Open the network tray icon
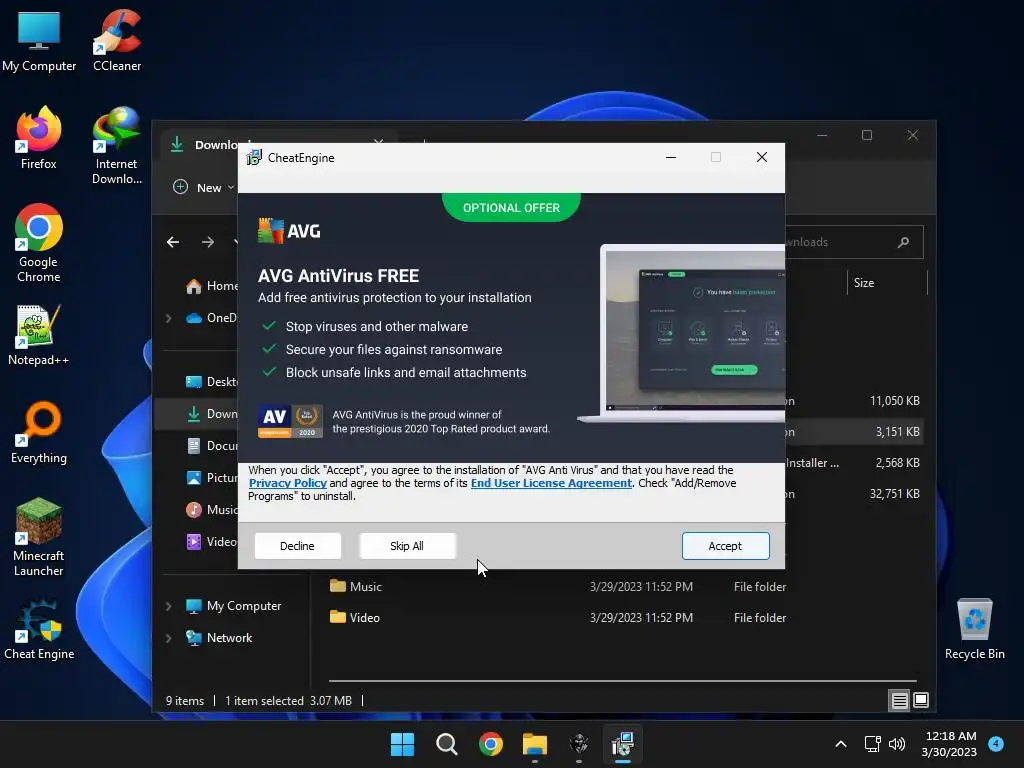The image size is (1024, 768). click(x=872, y=744)
